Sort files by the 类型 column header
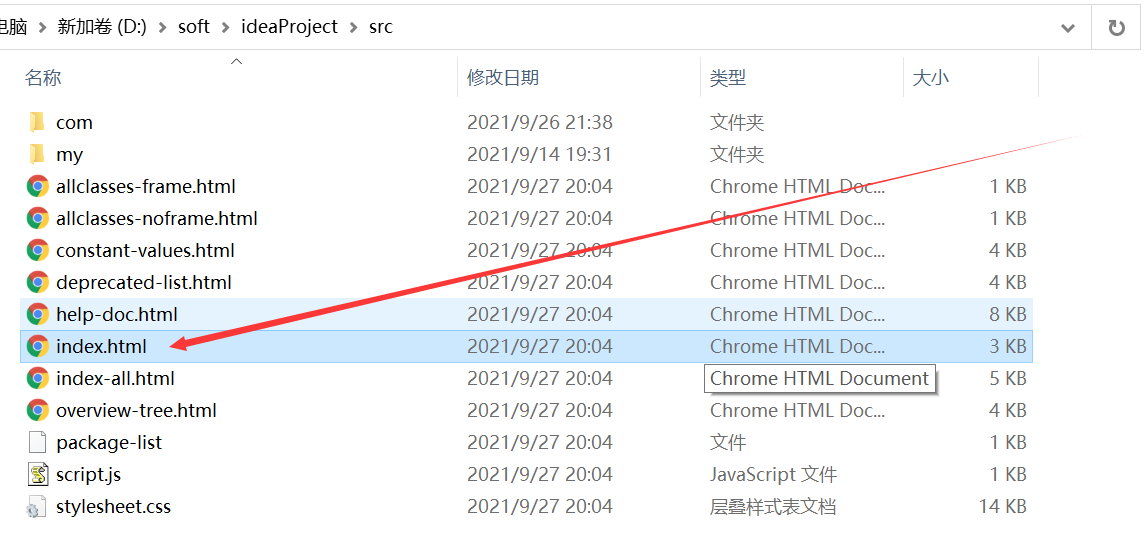Screen dimensions: 1147x545 (728, 77)
